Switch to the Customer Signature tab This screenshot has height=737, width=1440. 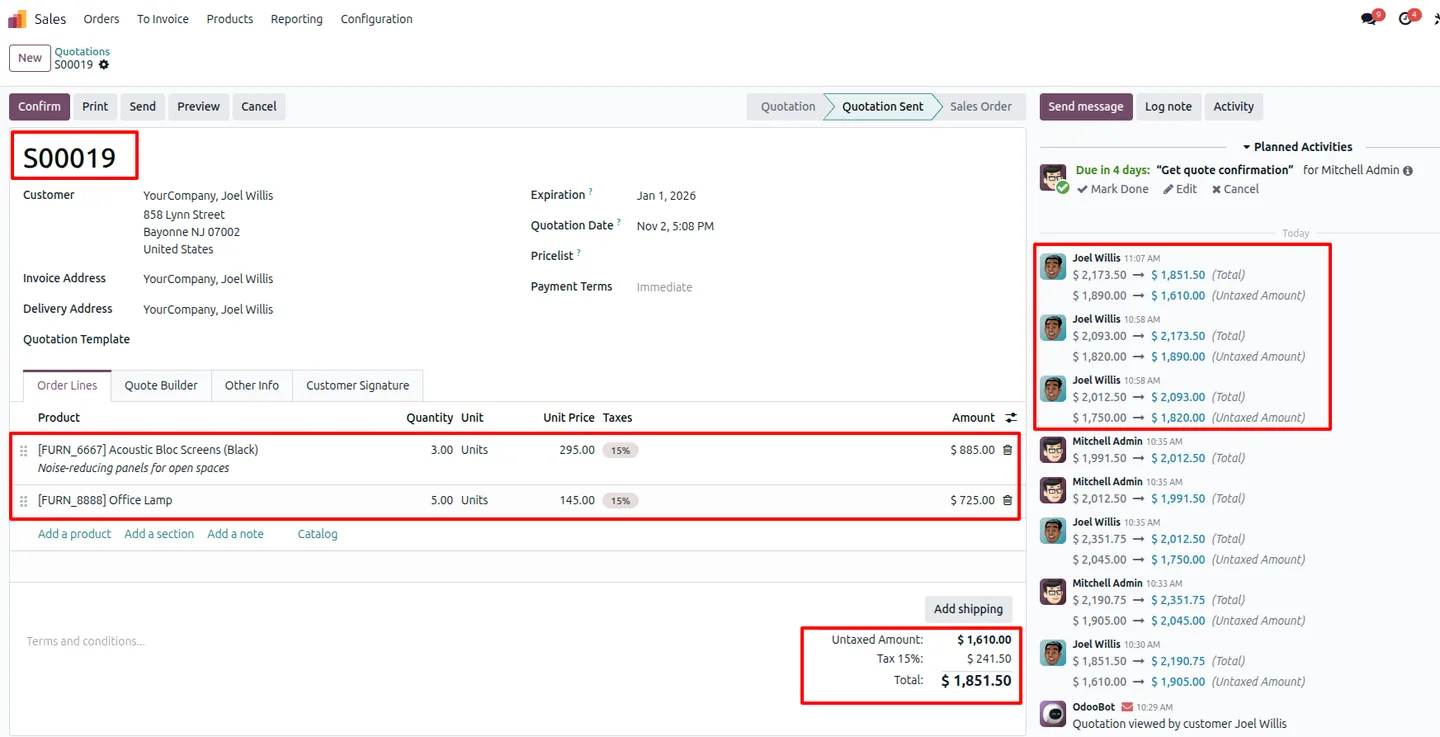tap(357, 386)
